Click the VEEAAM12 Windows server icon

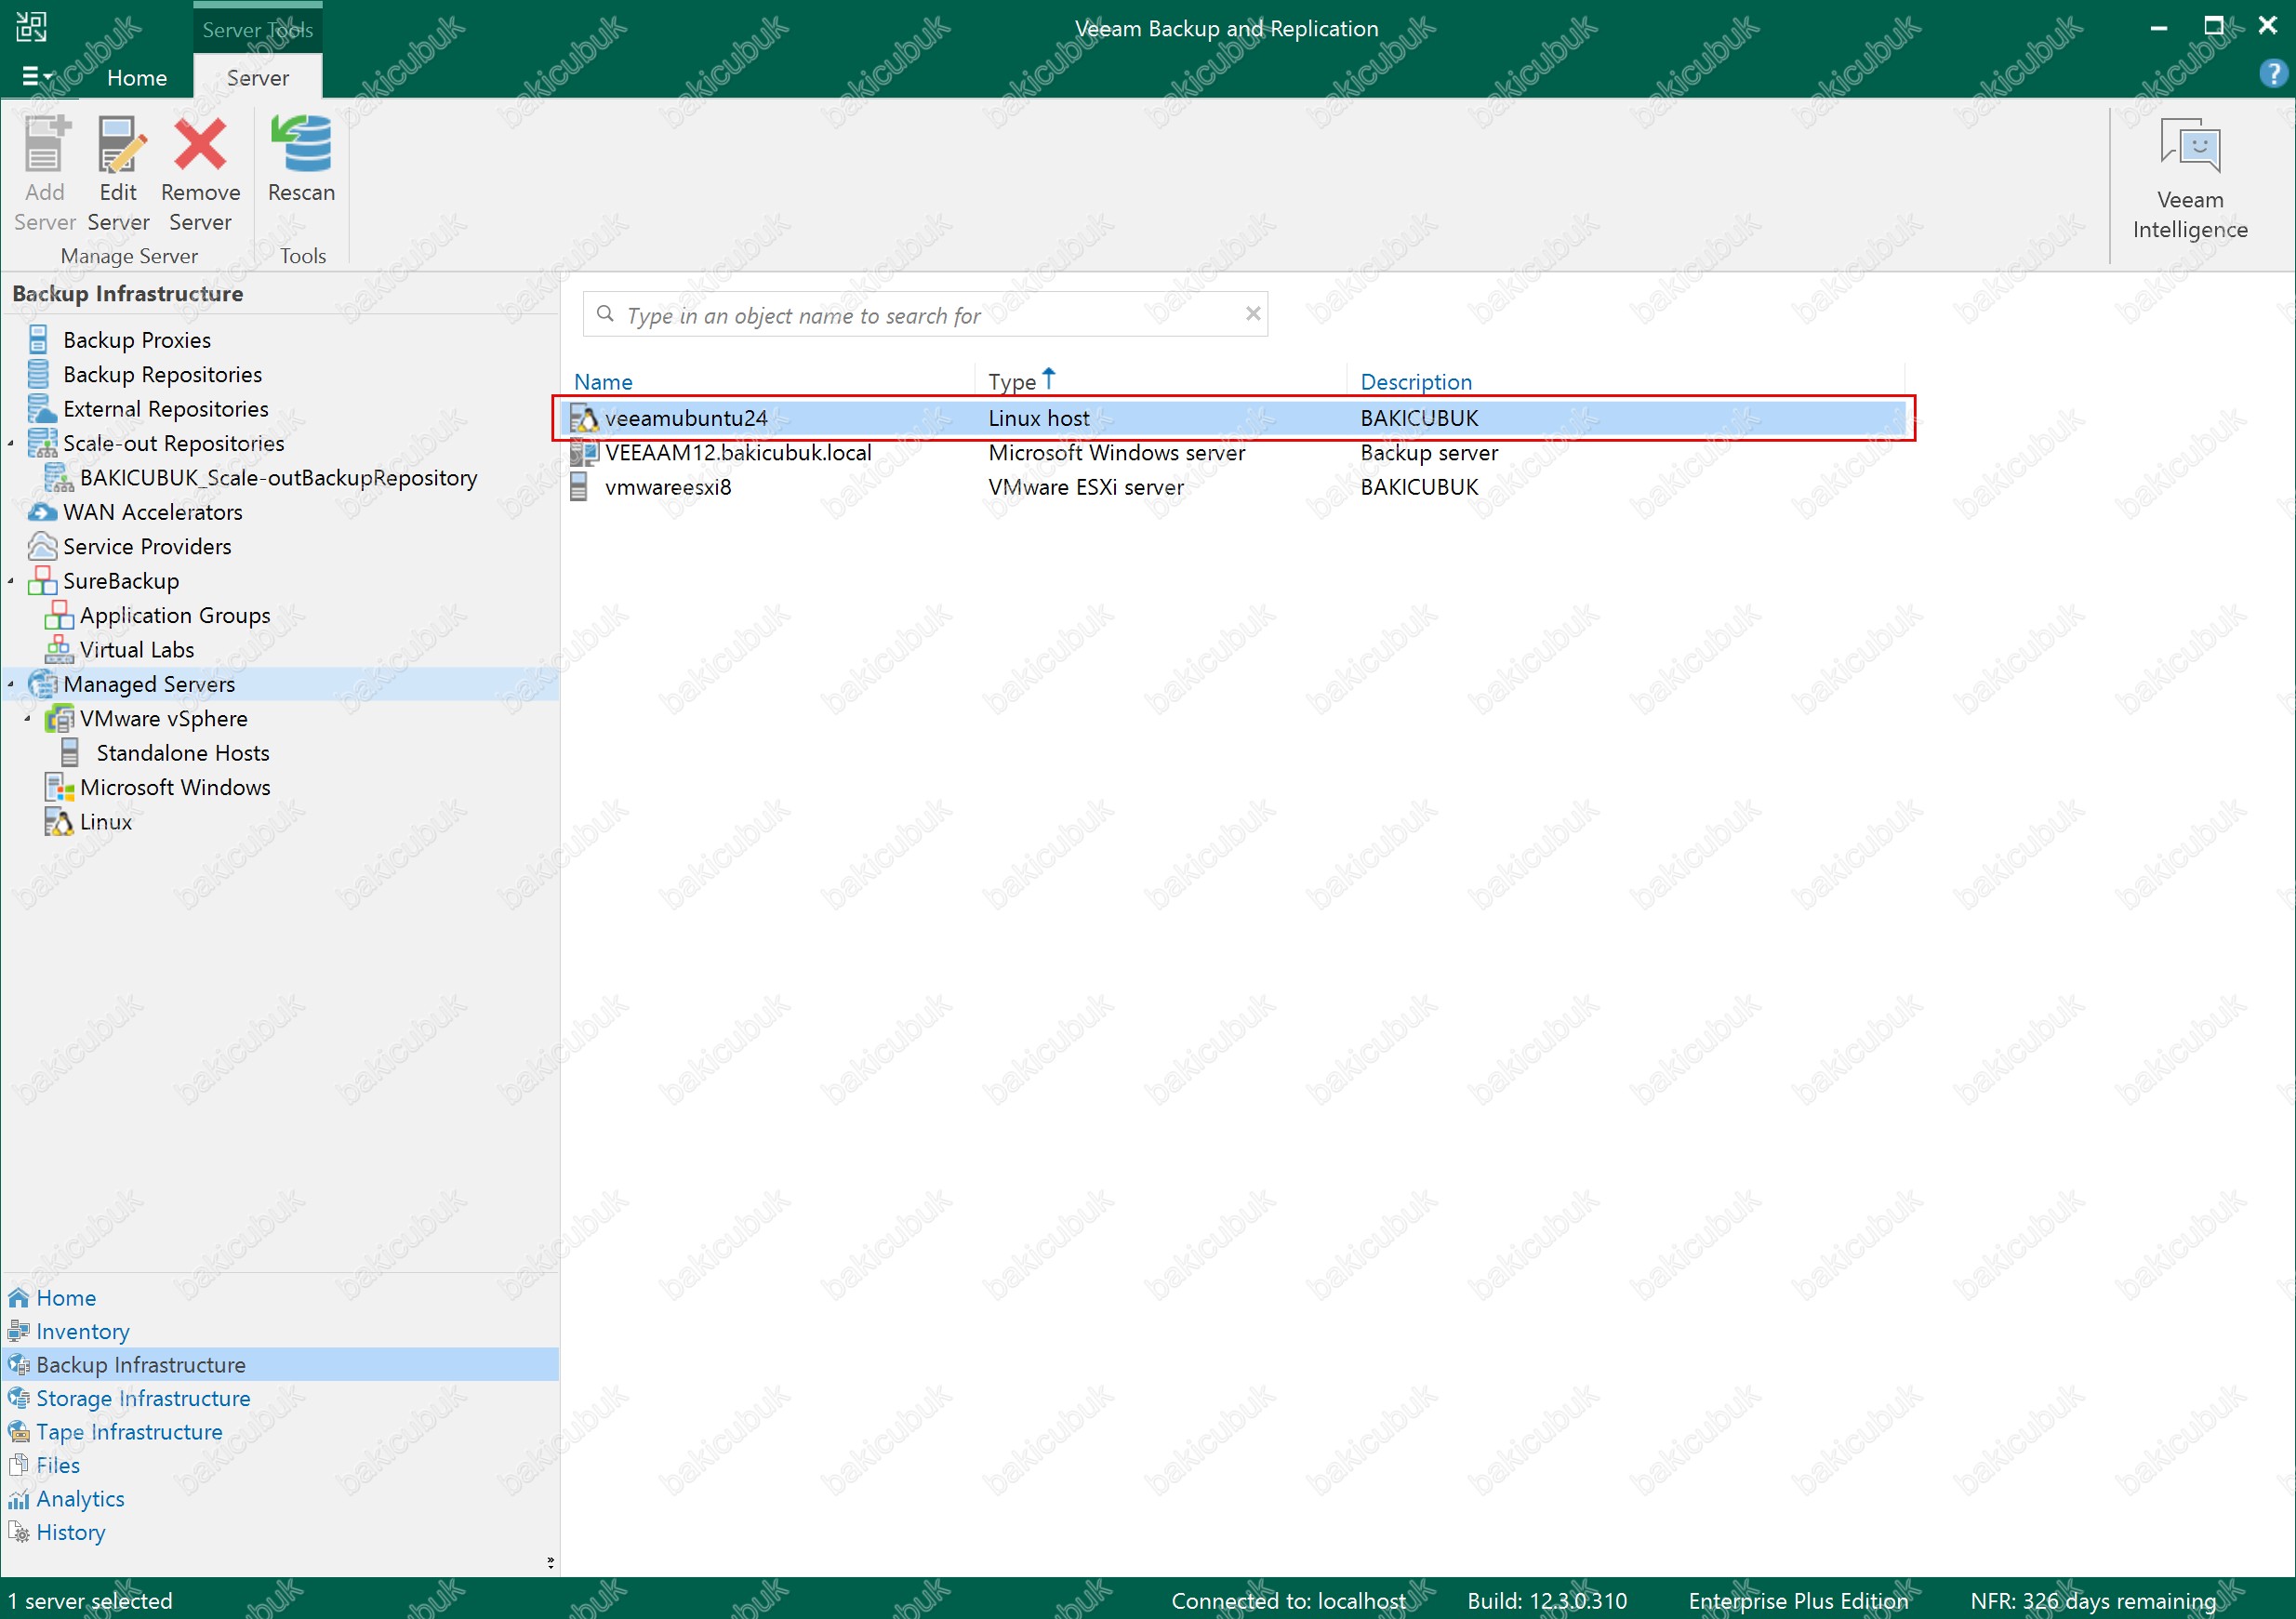(x=584, y=453)
